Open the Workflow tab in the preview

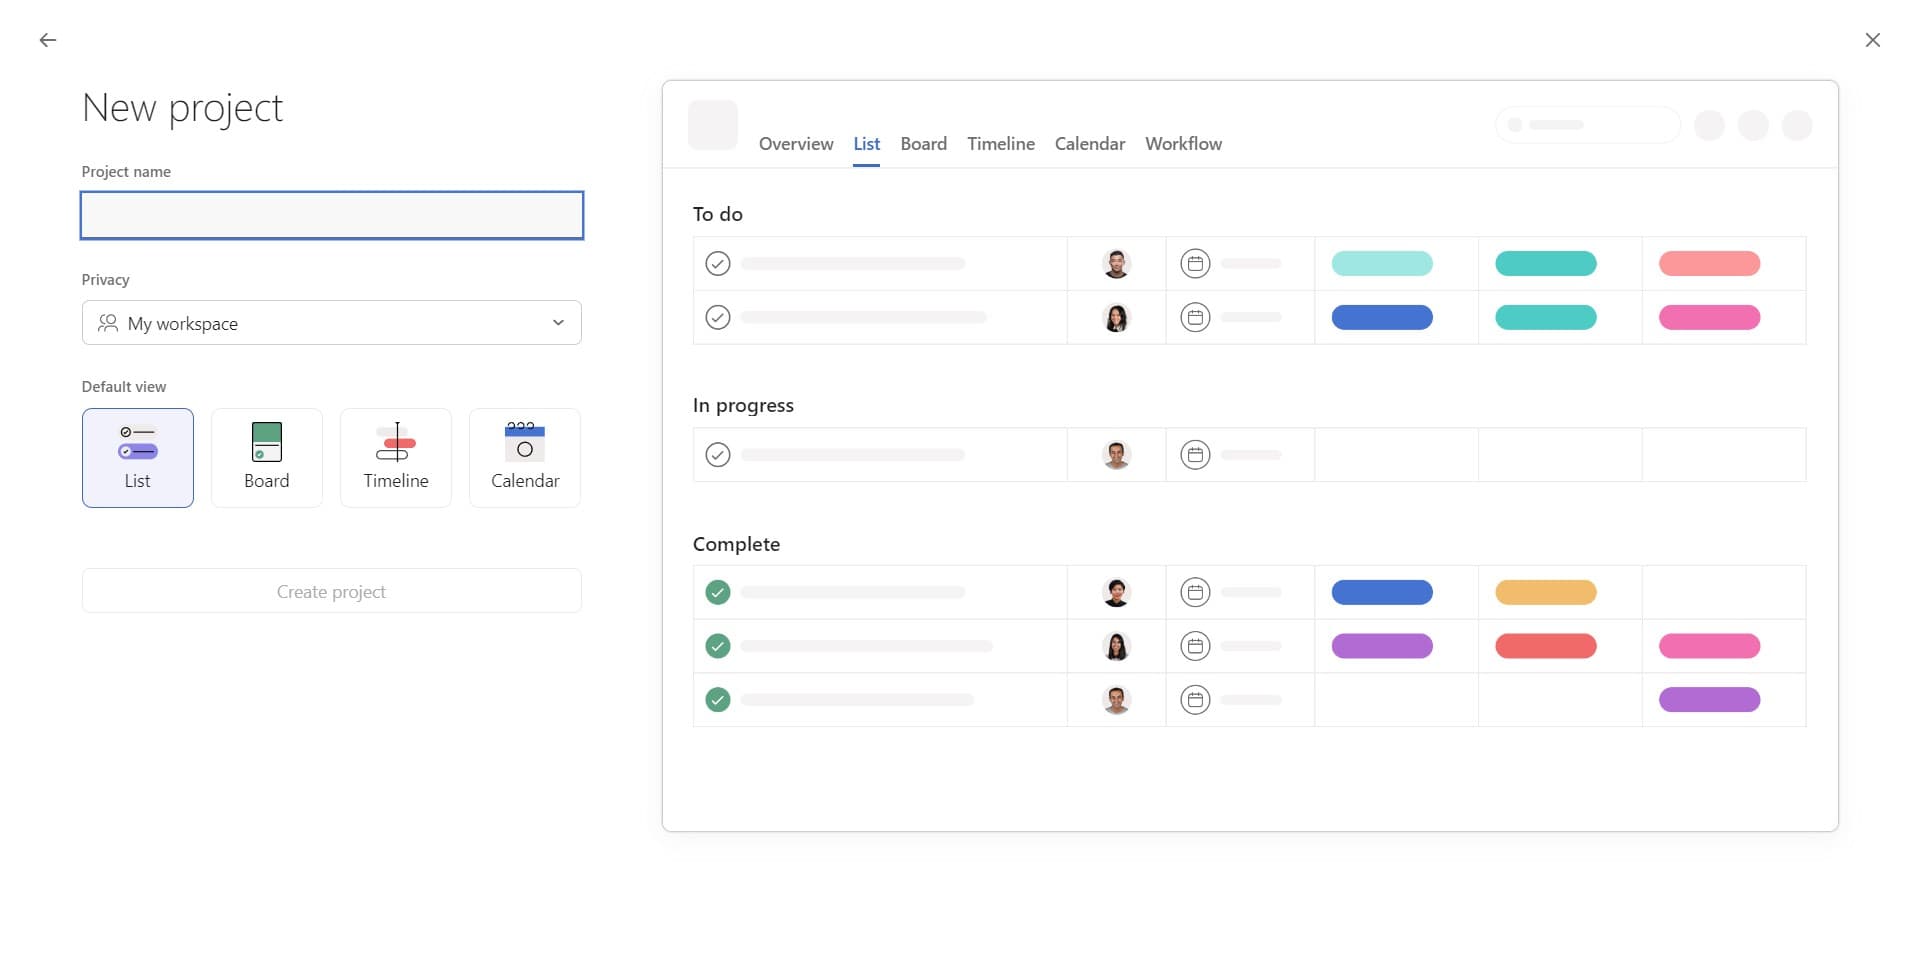pyautogui.click(x=1183, y=143)
